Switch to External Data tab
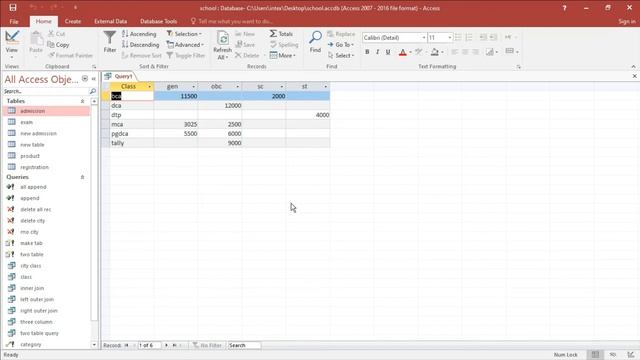The width and height of the screenshot is (640, 360). click(111, 21)
